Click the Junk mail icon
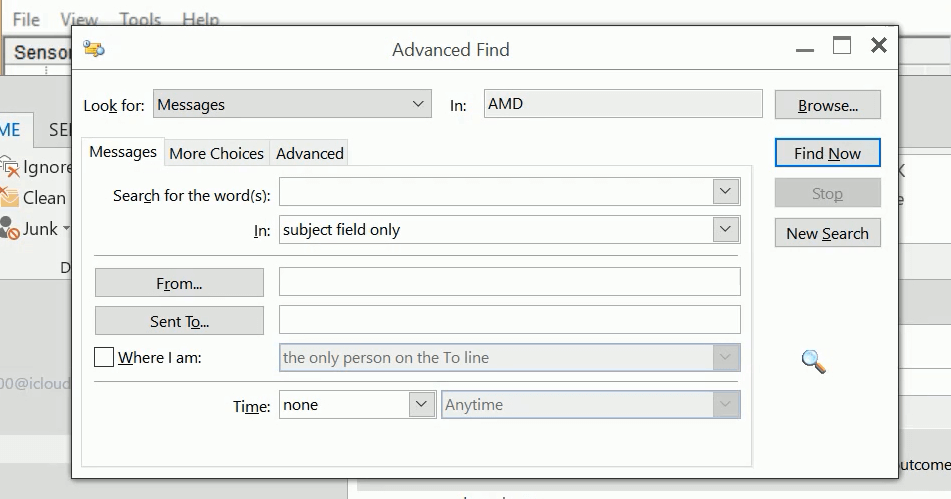951x499 pixels. [10, 229]
